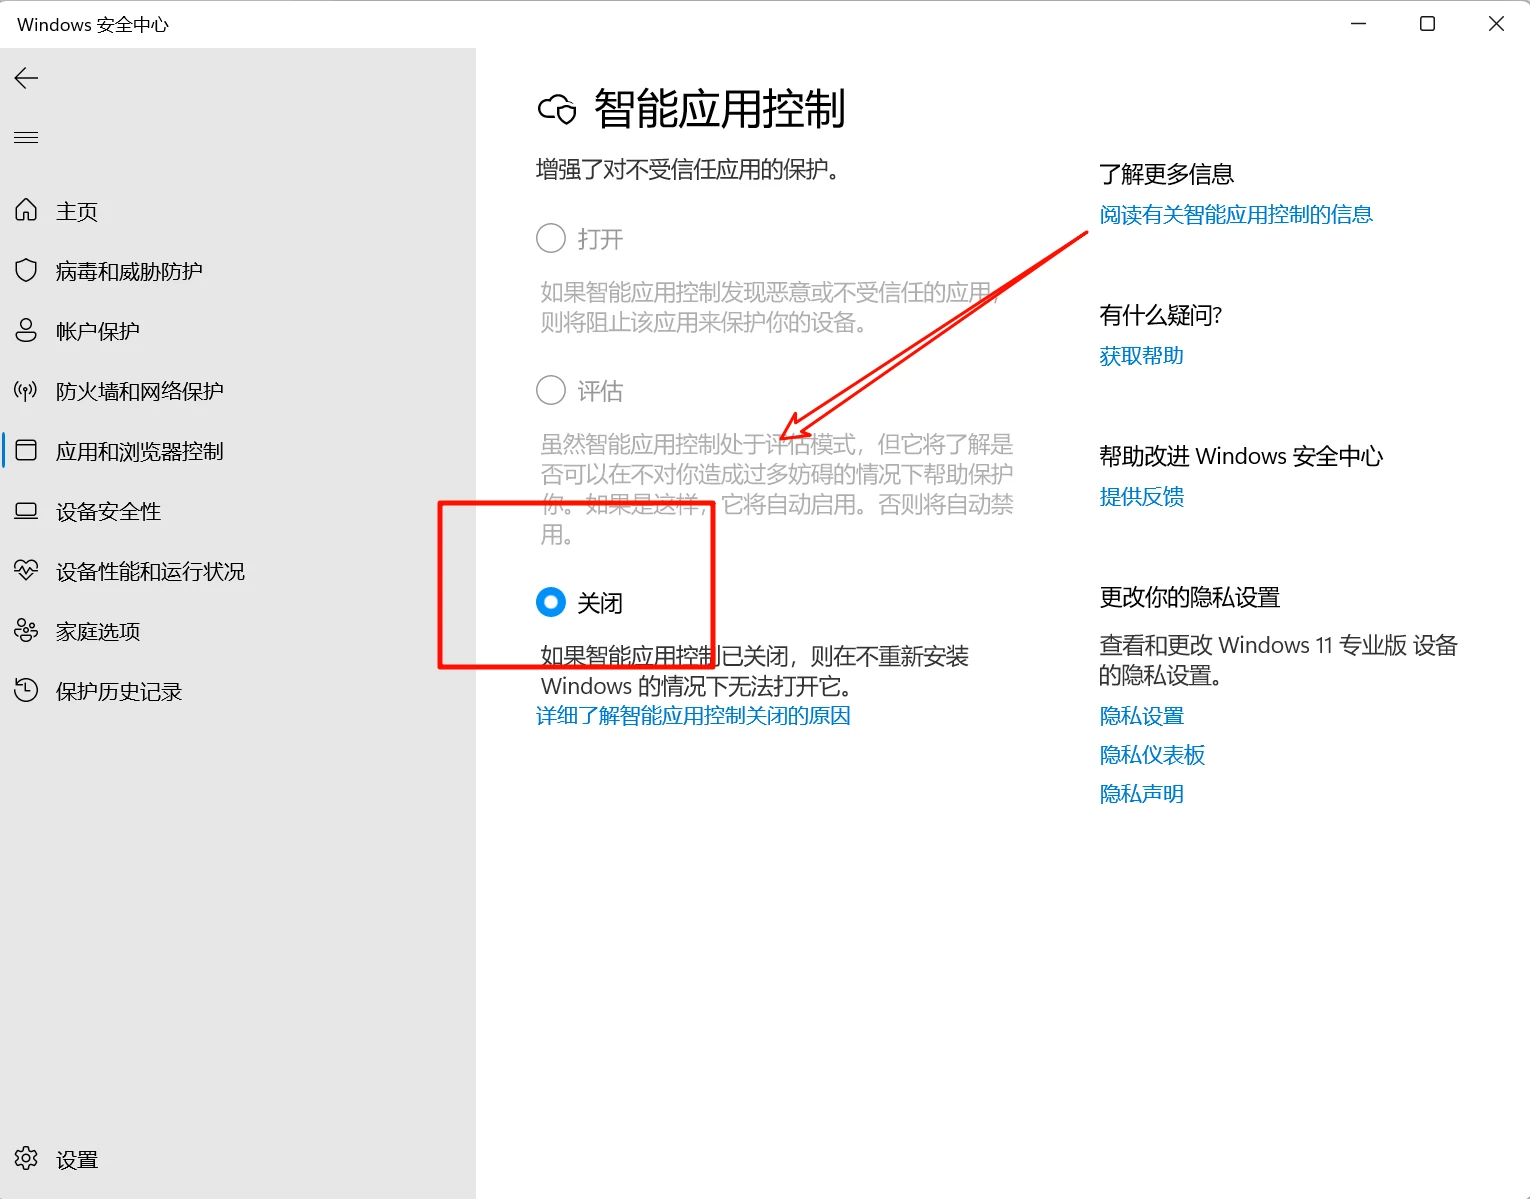Click the person icon for 帐户保护
The image size is (1530, 1199).
coord(27,331)
